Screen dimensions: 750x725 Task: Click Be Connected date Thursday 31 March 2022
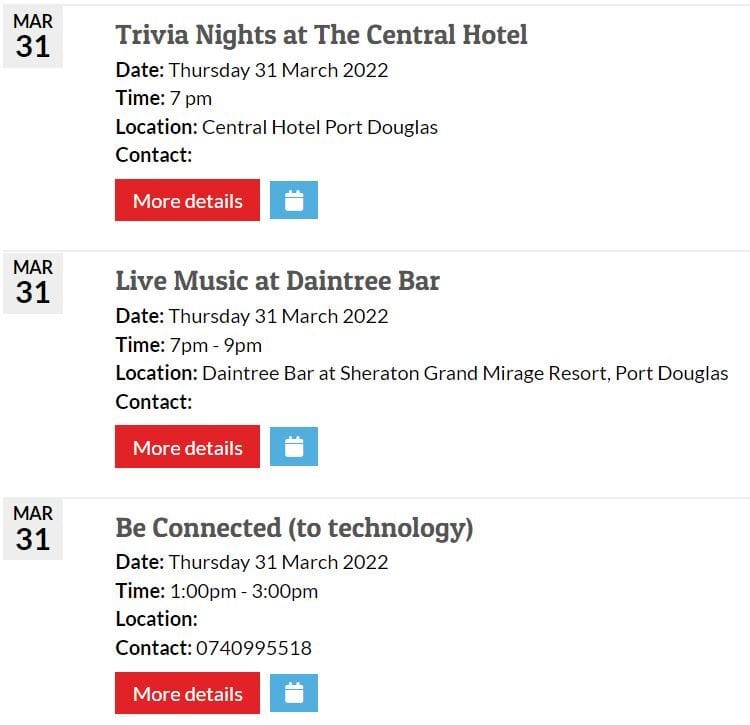[278, 562]
